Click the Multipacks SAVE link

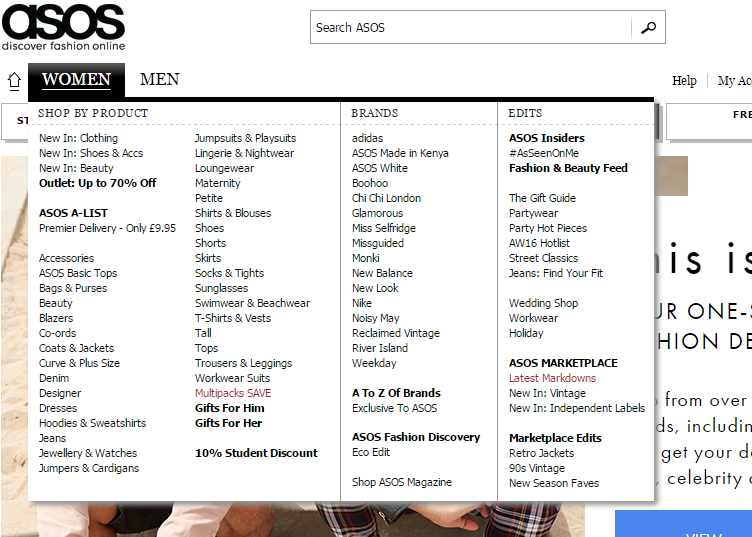pyautogui.click(x=233, y=393)
